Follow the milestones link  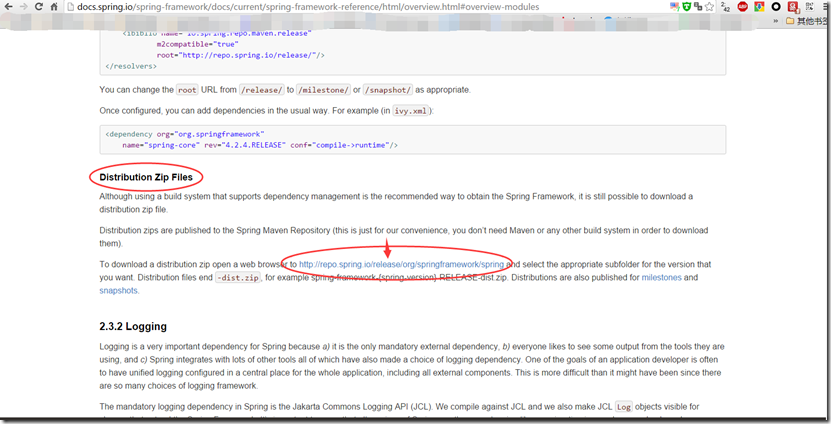[x=661, y=278]
